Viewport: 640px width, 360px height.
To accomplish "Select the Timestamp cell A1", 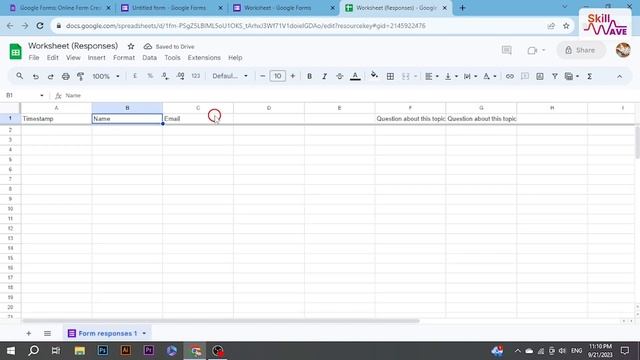I will 56,119.
